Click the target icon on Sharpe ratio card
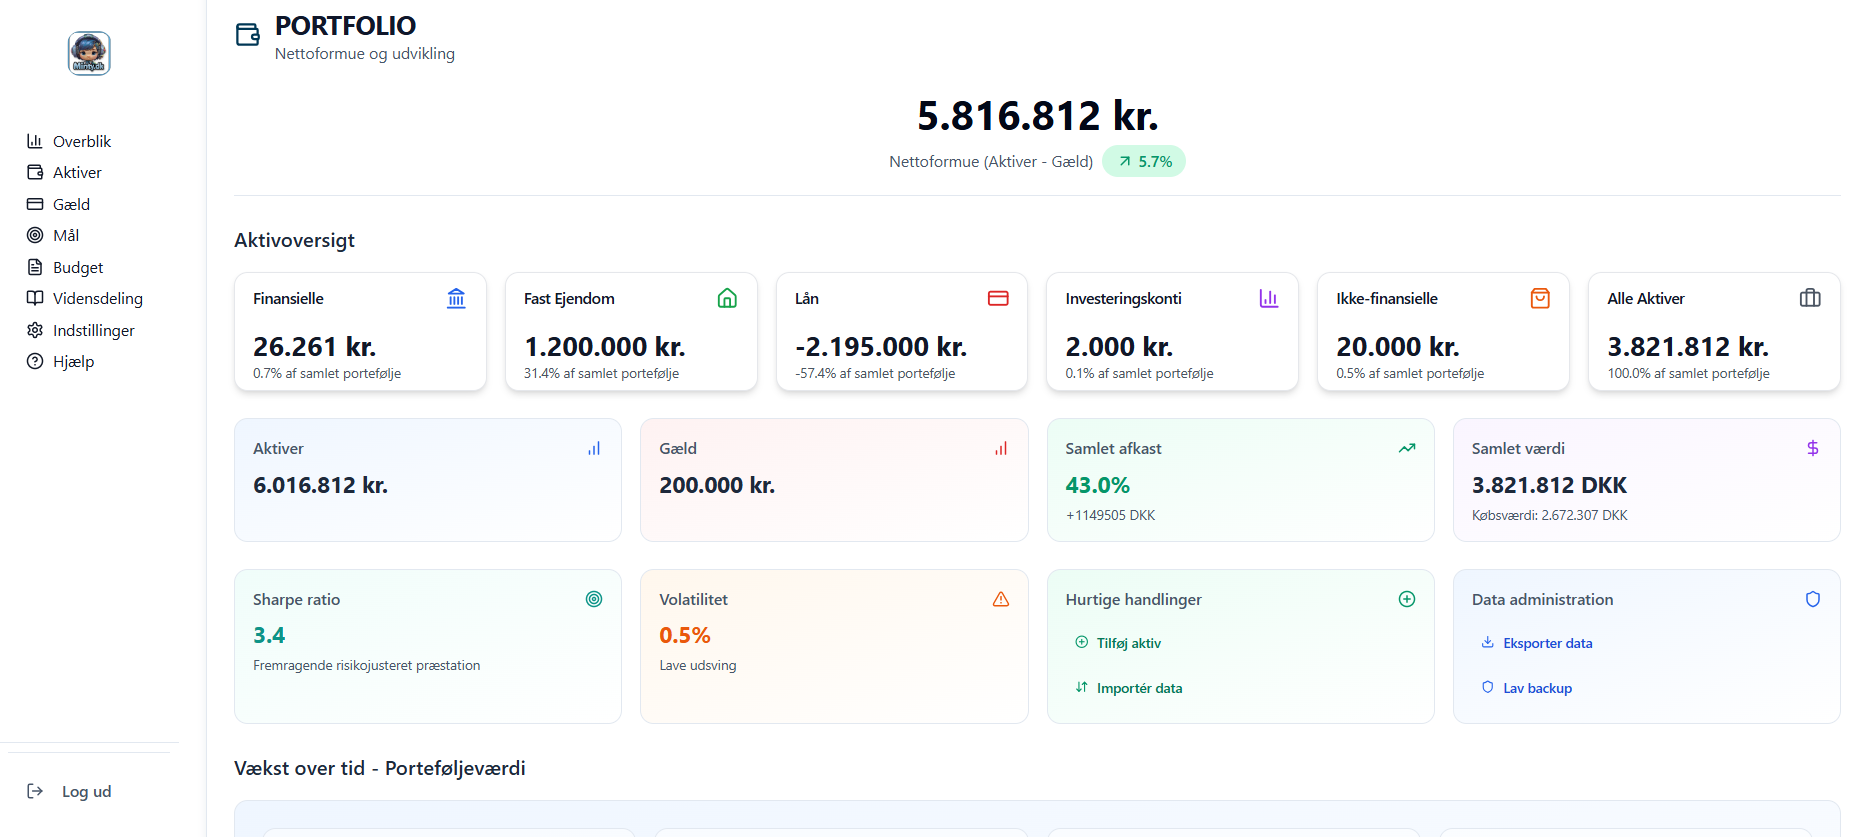The image size is (1863, 837). [594, 599]
